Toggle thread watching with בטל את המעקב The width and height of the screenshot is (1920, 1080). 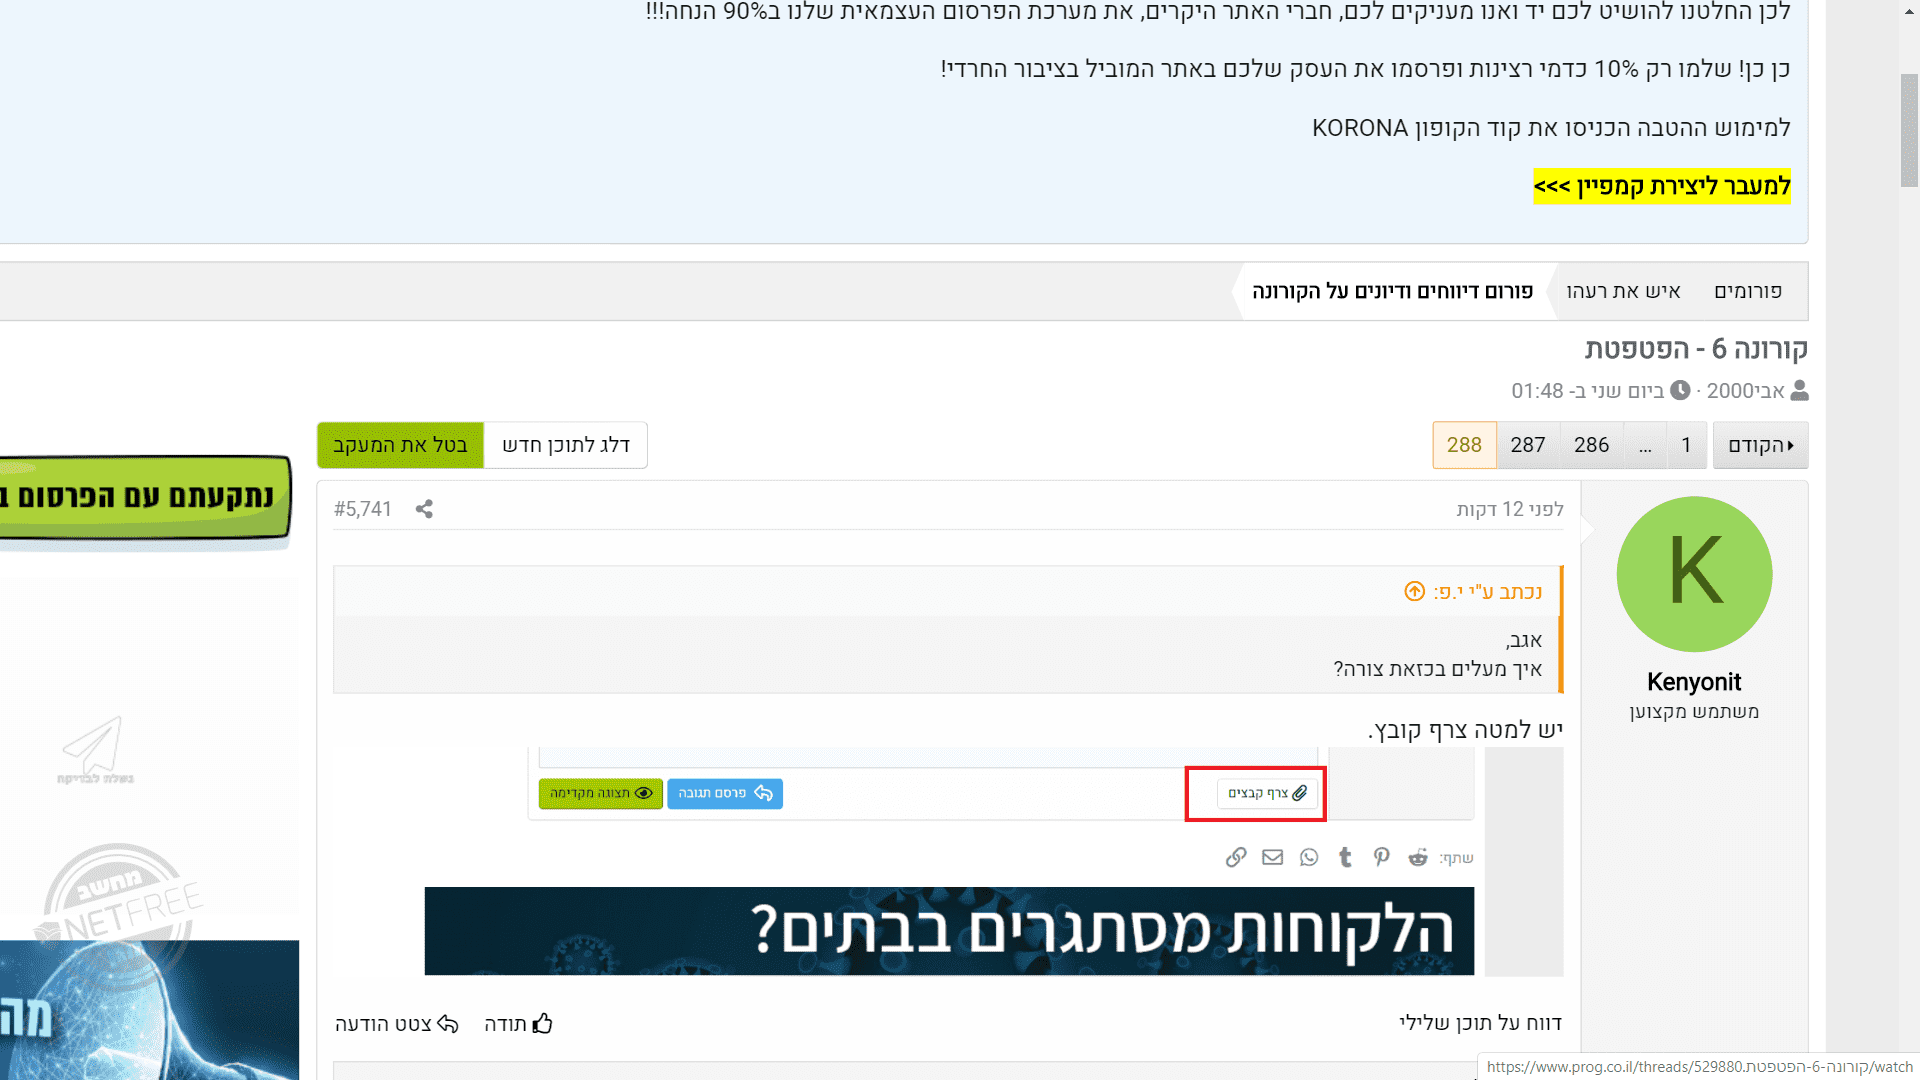[400, 445]
